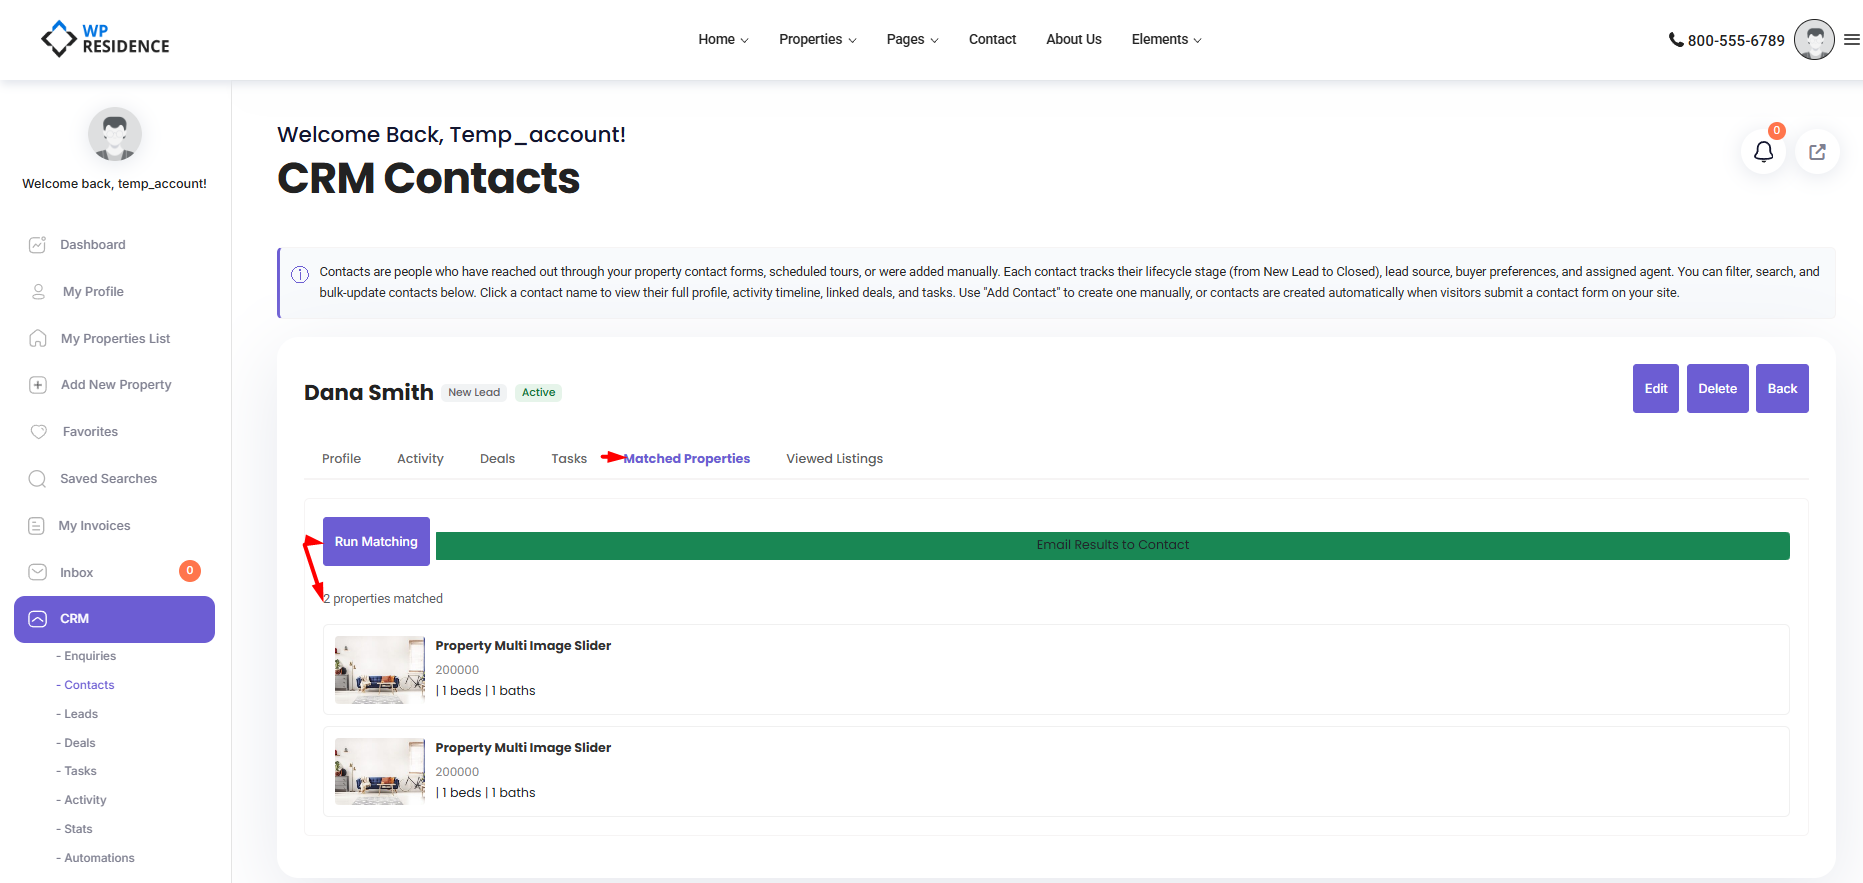Open Inbox in the sidebar
This screenshot has width=1863, height=883.
click(x=76, y=573)
